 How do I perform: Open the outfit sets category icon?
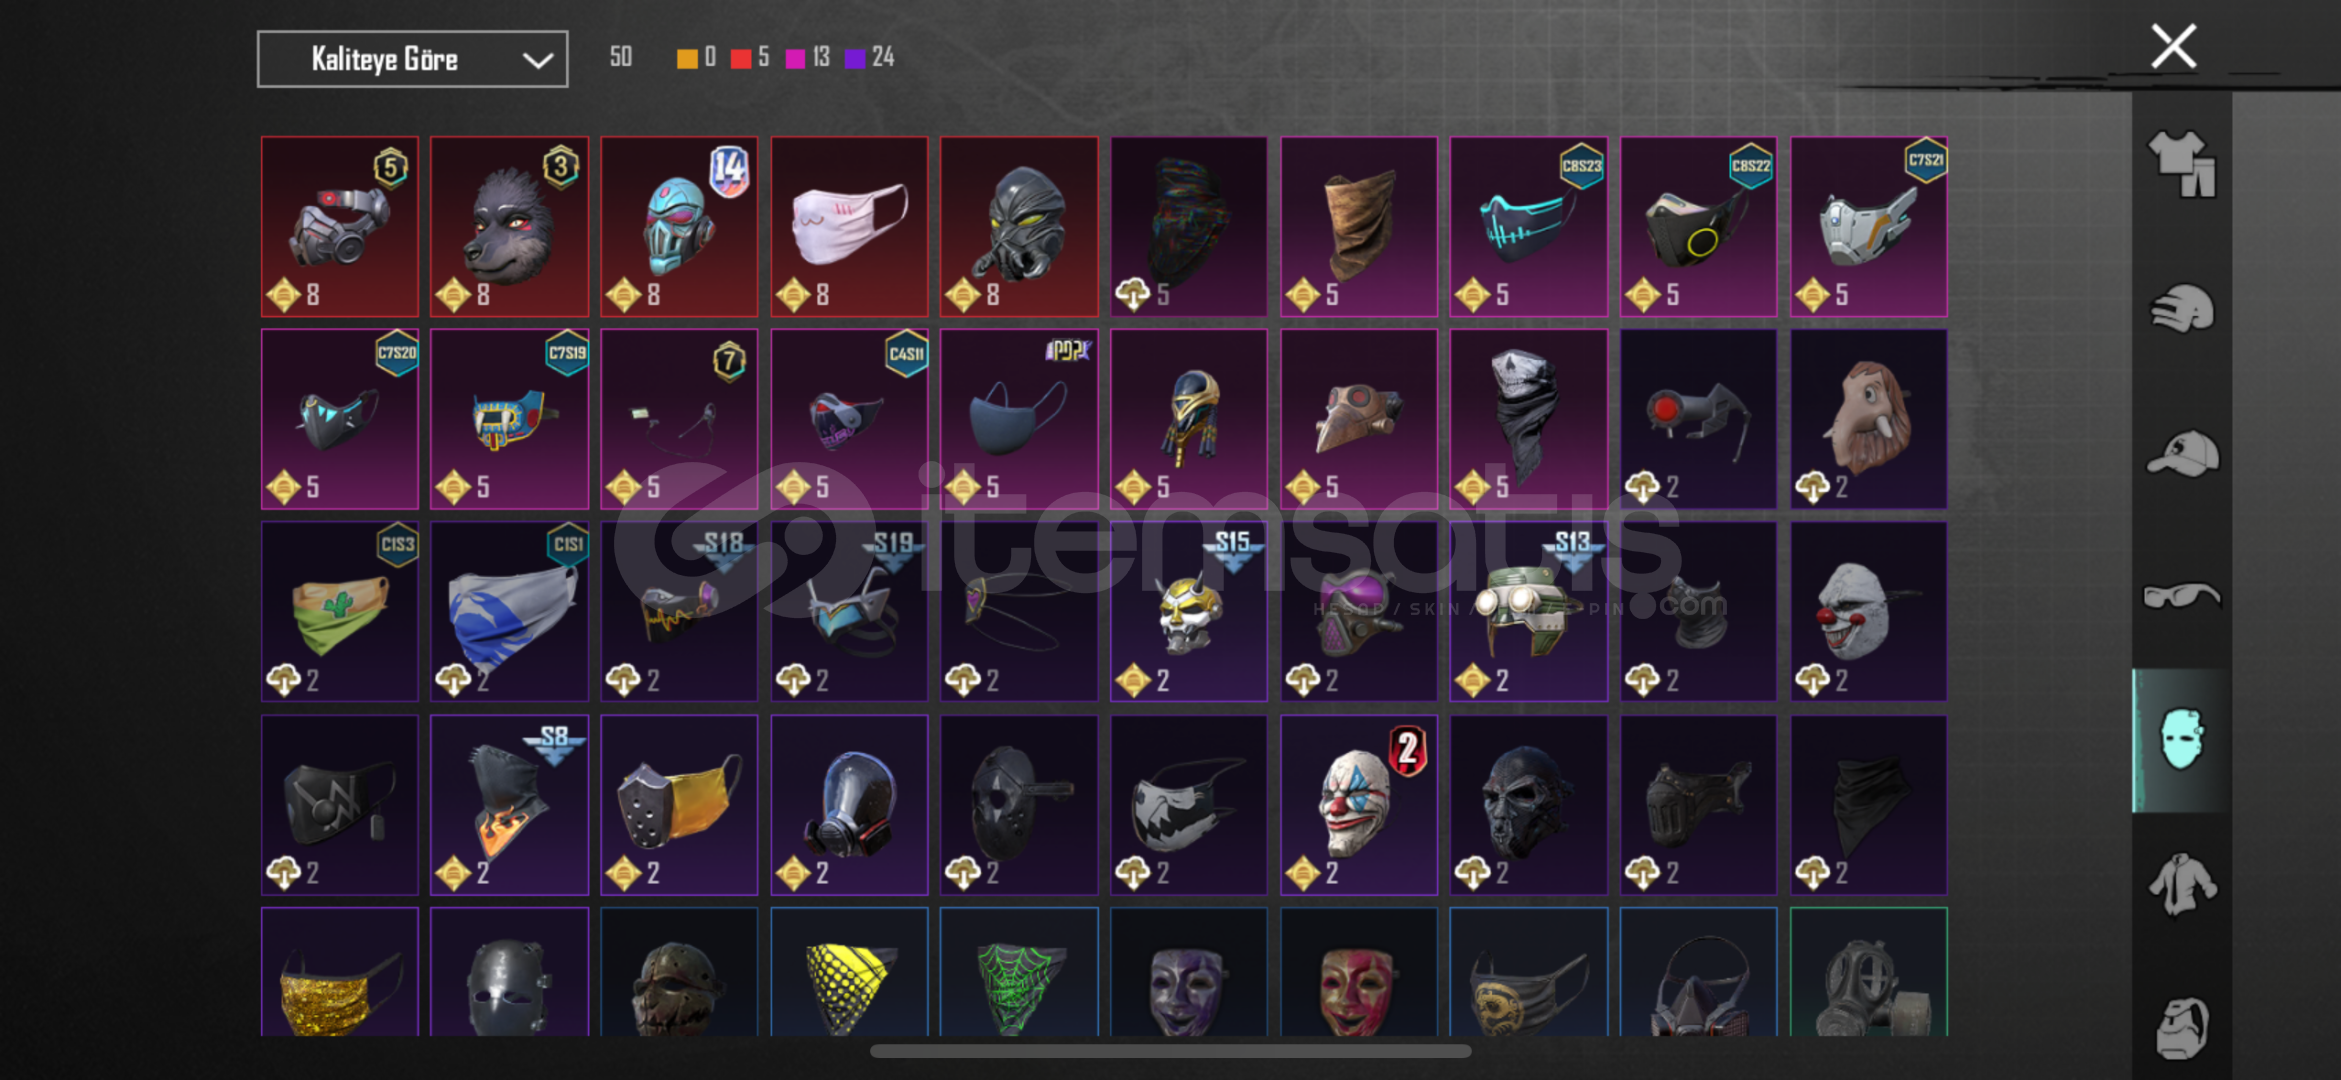2182,165
